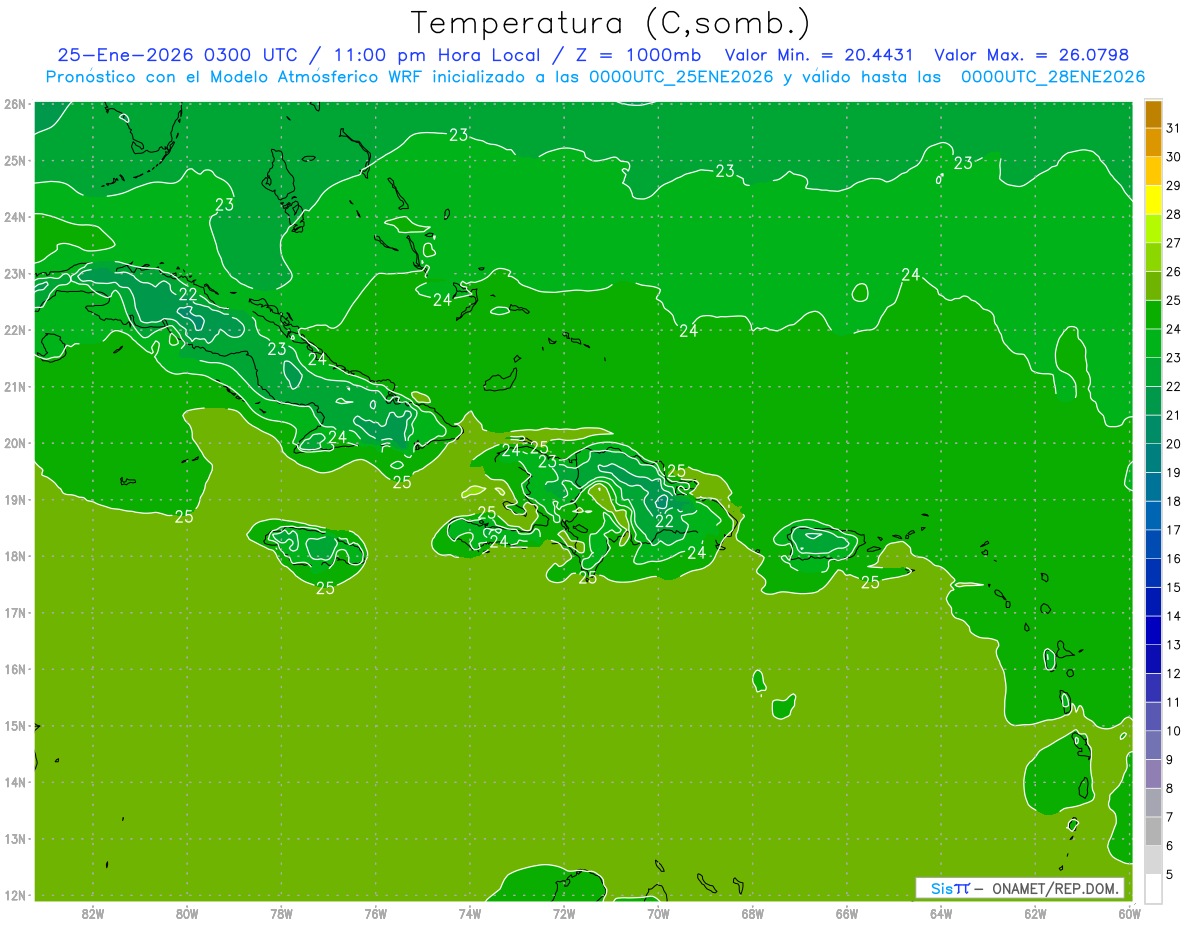The image size is (1200, 927).
Task: Click the '70W' longitude axis label
Action: pos(658,913)
